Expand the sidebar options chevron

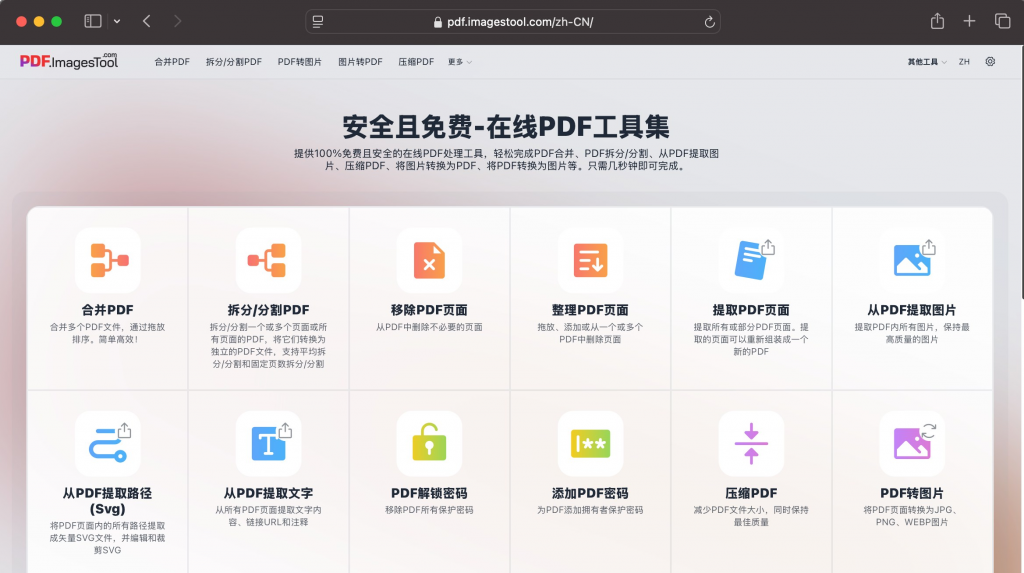click(x=117, y=21)
